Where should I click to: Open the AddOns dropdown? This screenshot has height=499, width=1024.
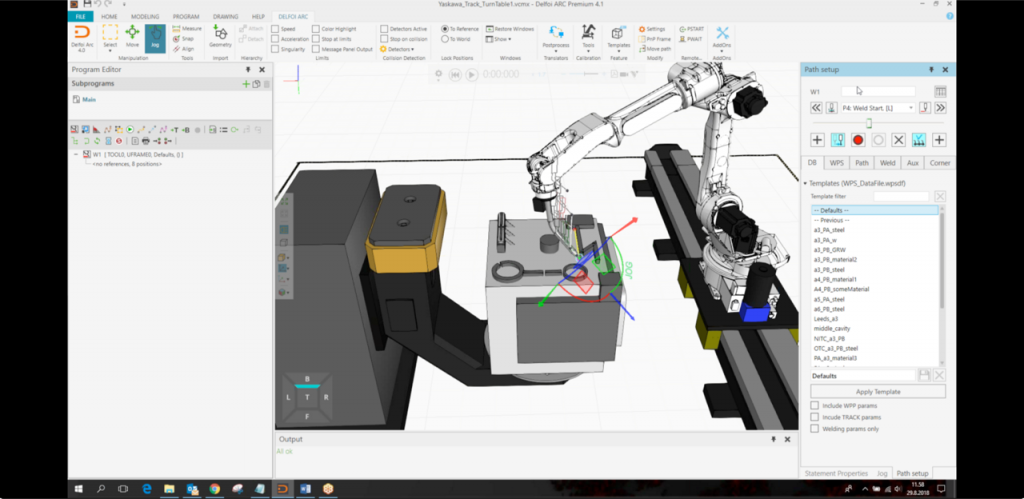point(722,51)
